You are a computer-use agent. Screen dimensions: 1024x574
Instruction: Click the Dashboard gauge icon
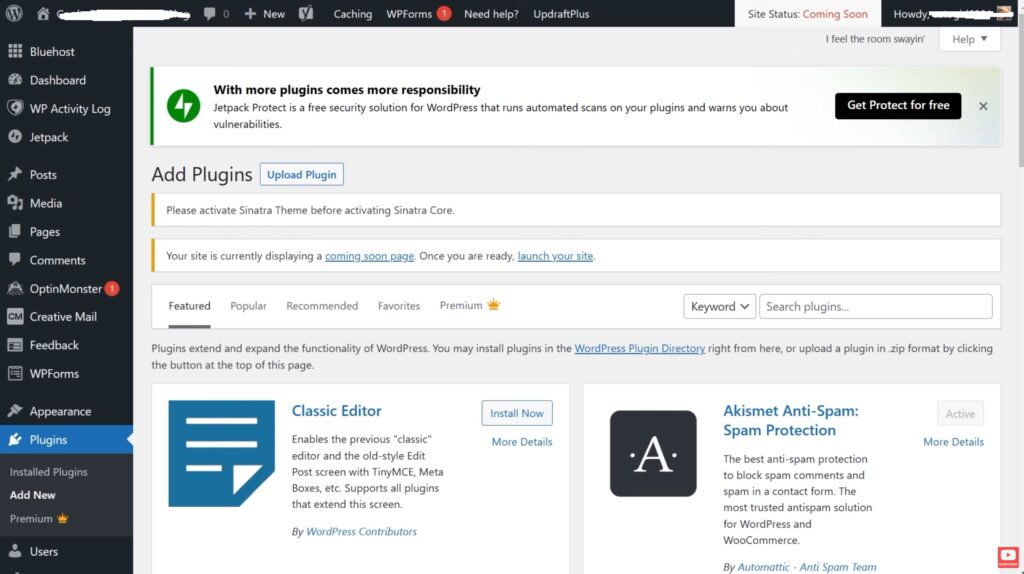pyautogui.click(x=15, y=80)
